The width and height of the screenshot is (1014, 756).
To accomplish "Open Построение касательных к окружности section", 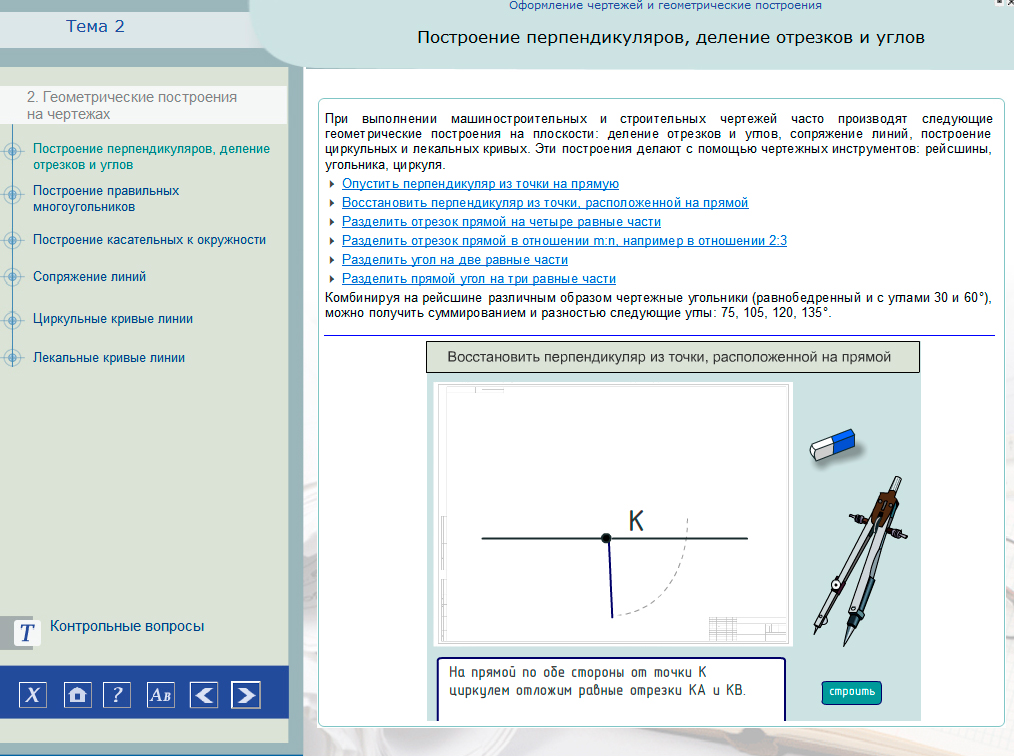I will coord(149,240).
